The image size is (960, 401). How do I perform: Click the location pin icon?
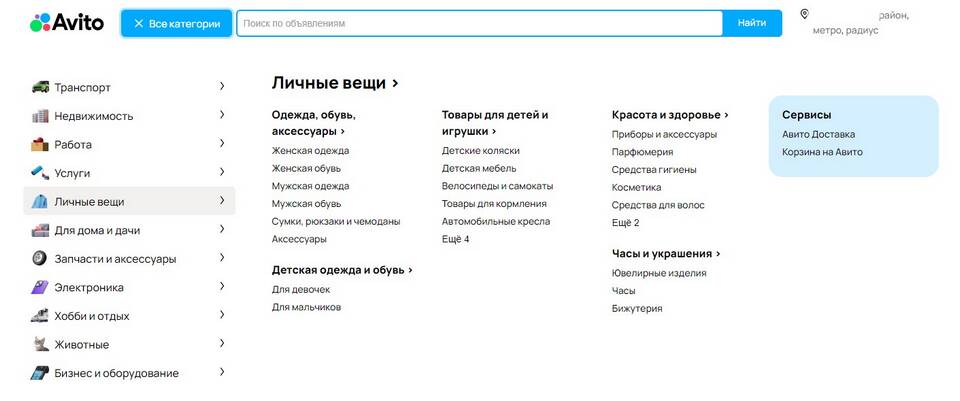pyautogui.click(x=804, y=14)
